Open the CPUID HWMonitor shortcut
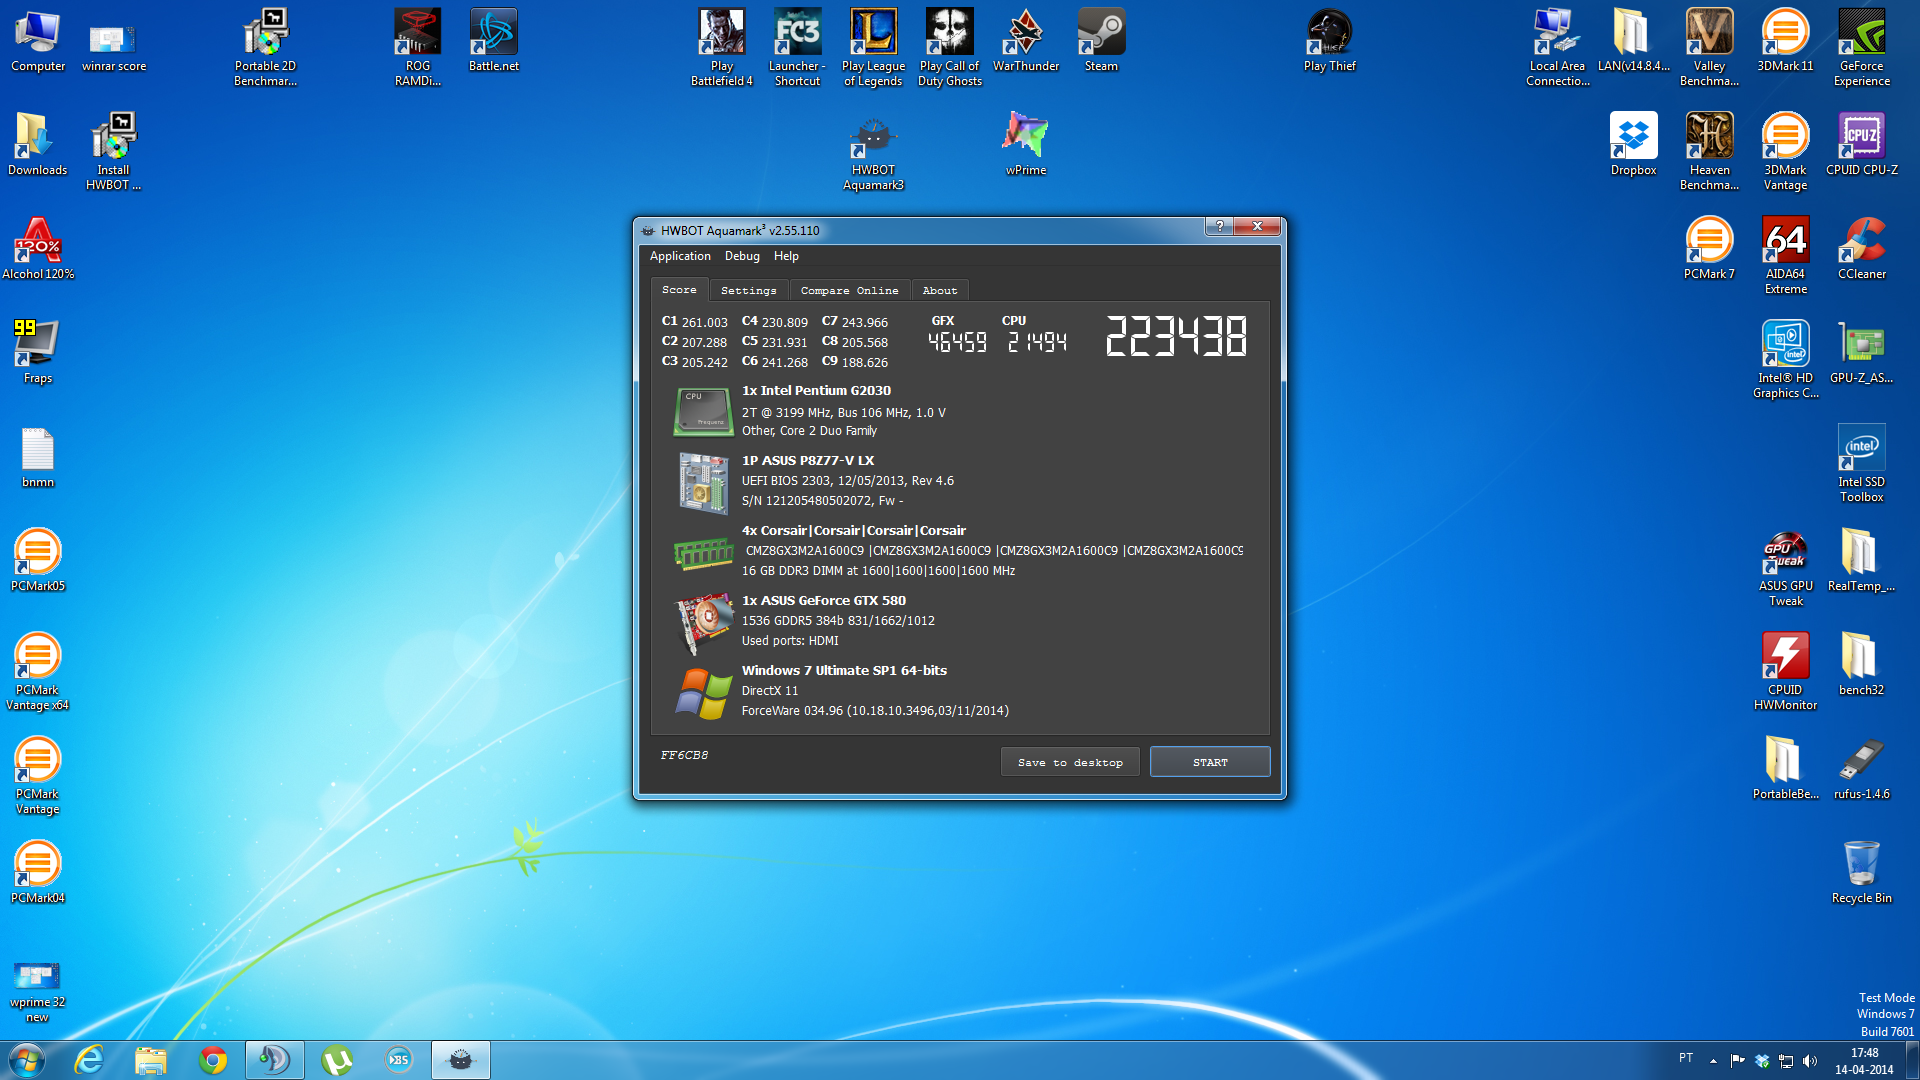Viewport: 1920px width, 1080px height. tap(1785, 671)
